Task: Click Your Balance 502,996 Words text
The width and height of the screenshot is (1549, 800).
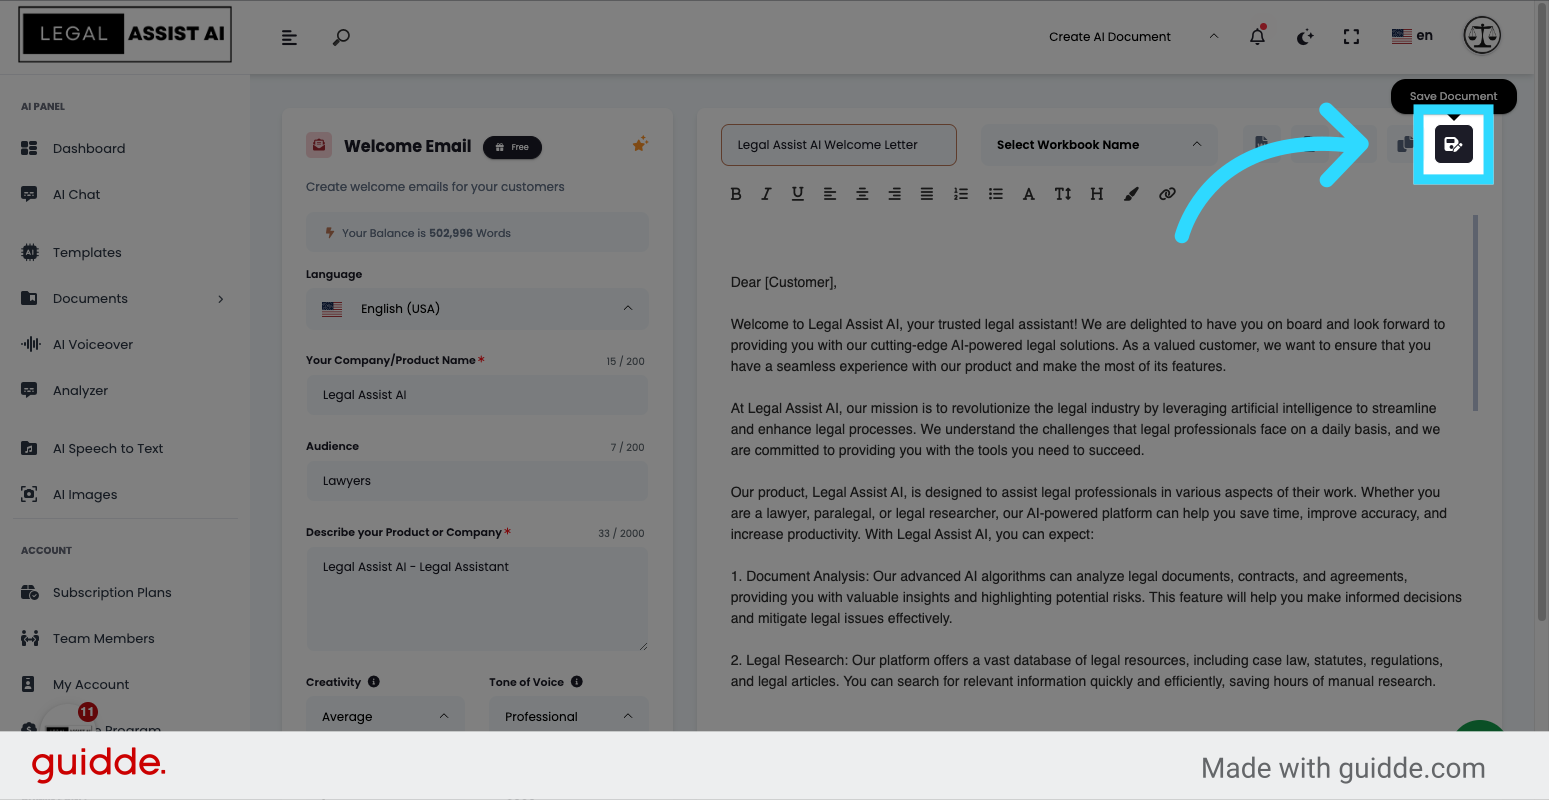Action: click(426, 233)
